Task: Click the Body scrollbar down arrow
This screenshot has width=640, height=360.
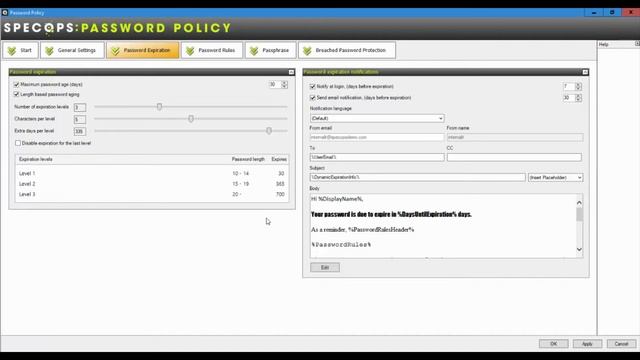Action: tap(579, 249)
